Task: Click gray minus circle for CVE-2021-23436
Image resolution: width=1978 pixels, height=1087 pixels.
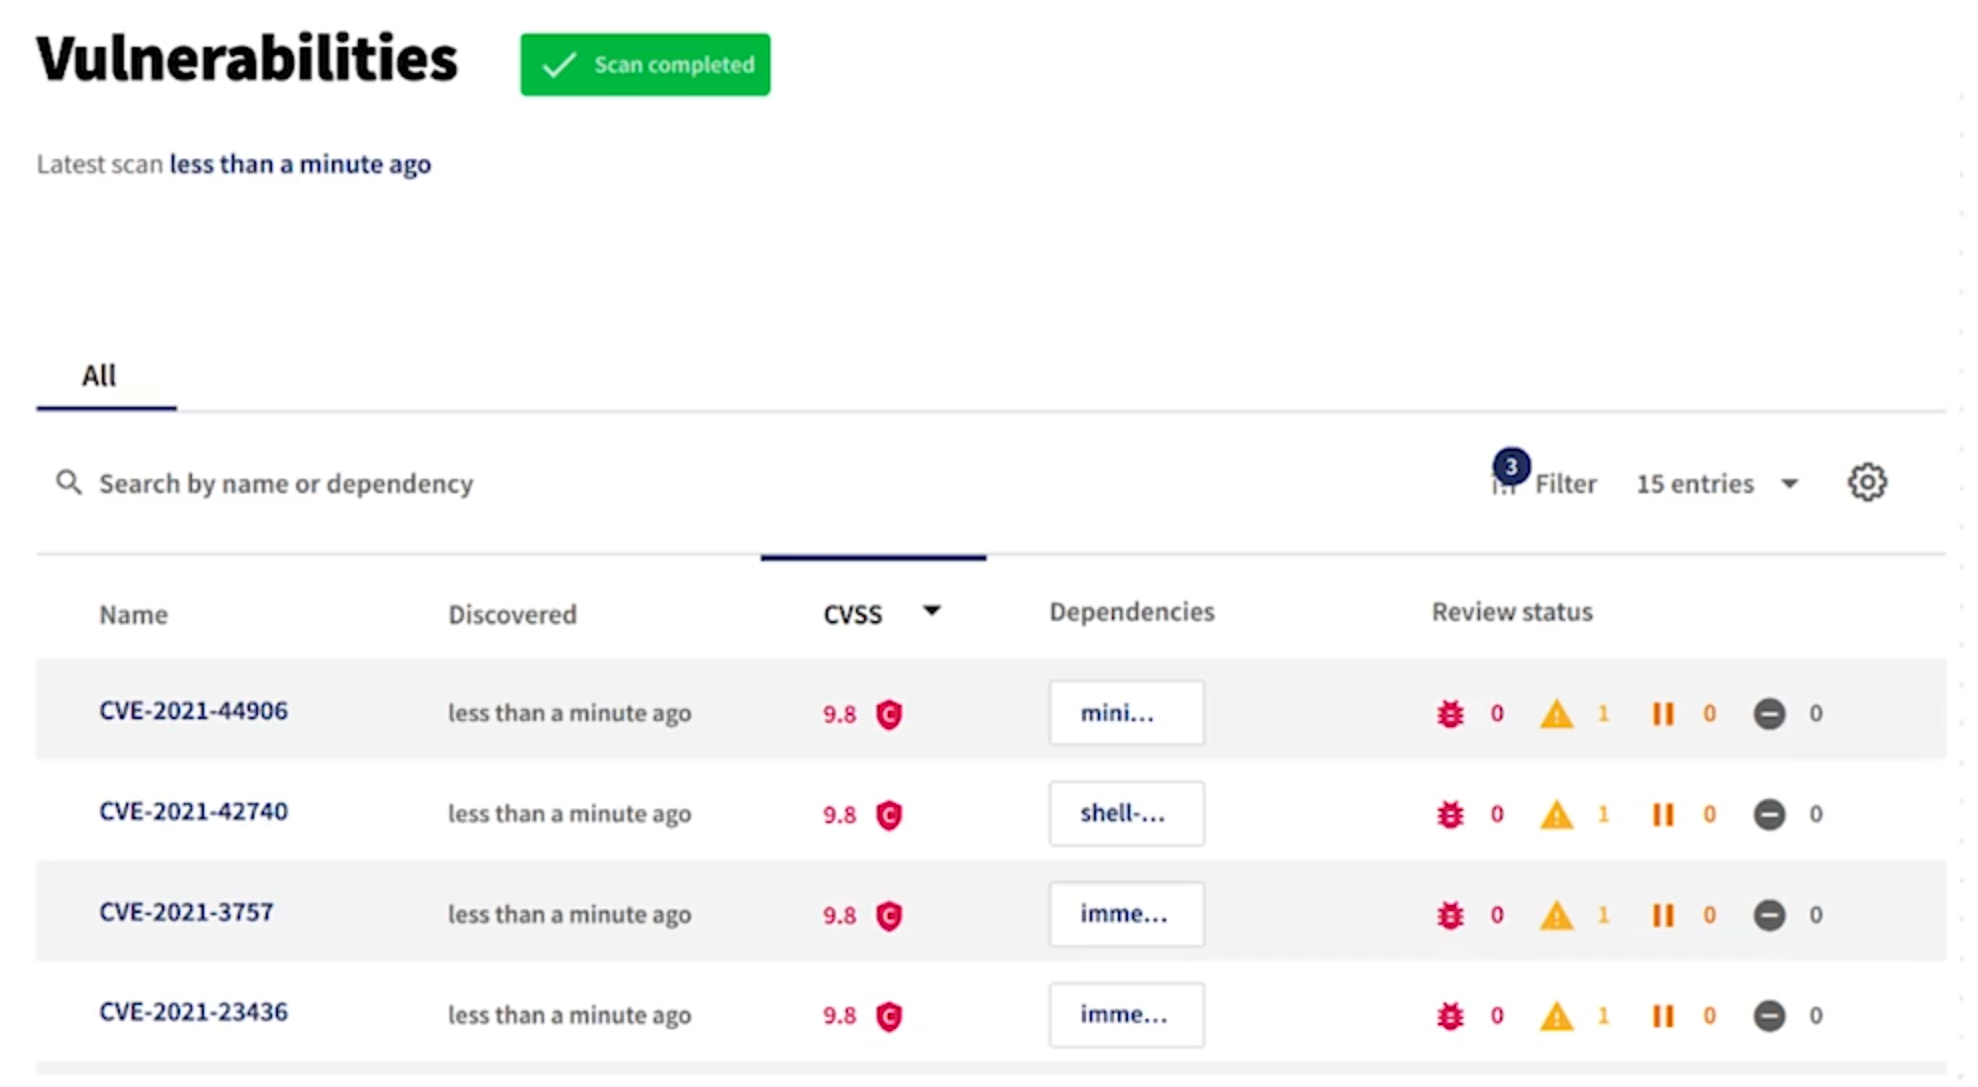Action: (1768, 1016)
